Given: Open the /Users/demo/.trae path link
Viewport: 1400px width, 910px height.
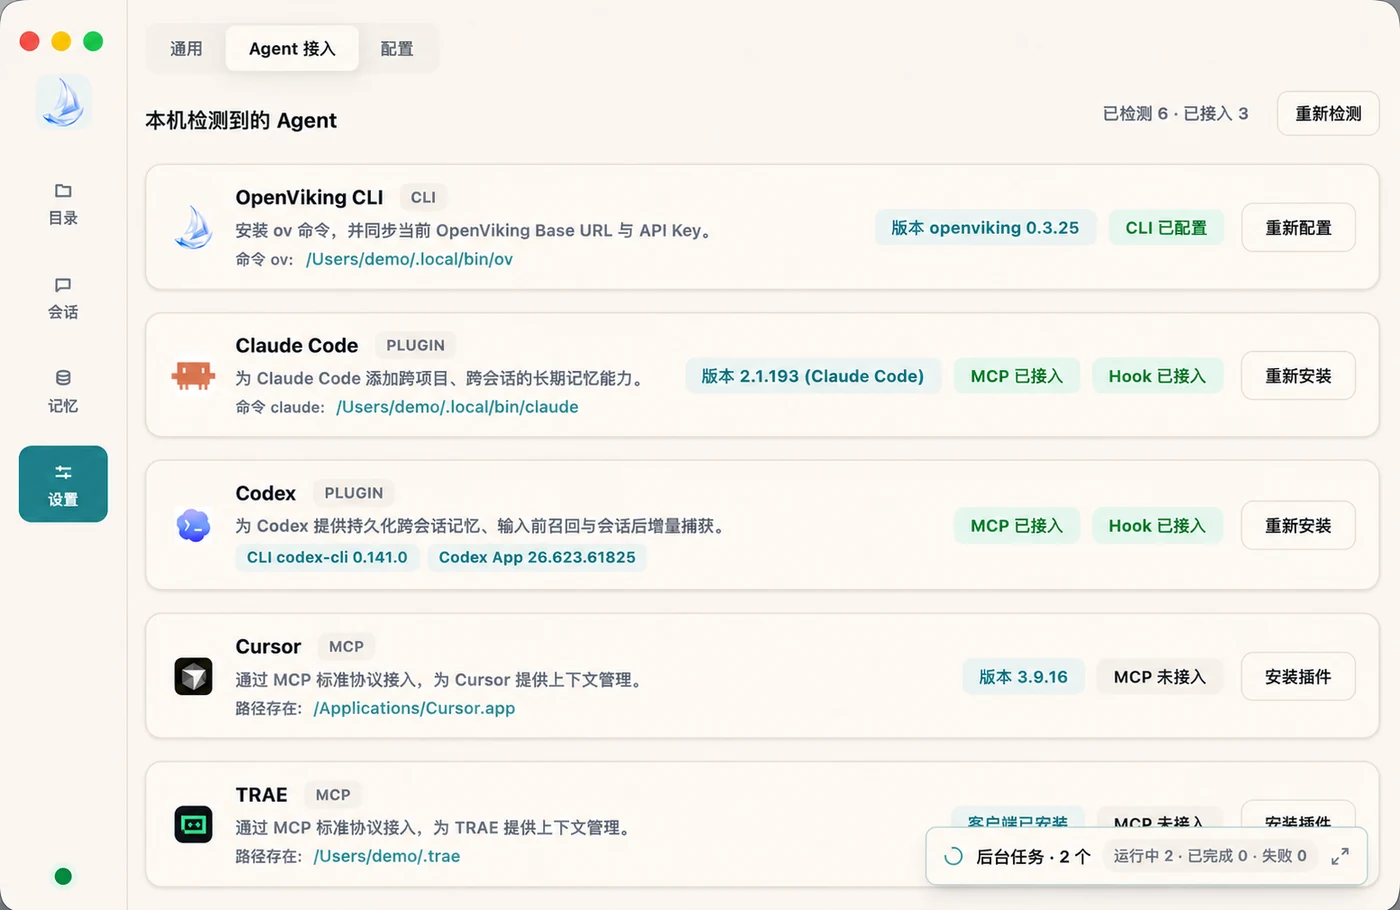Looking at the screenshot, I should [x=387, y=856].
